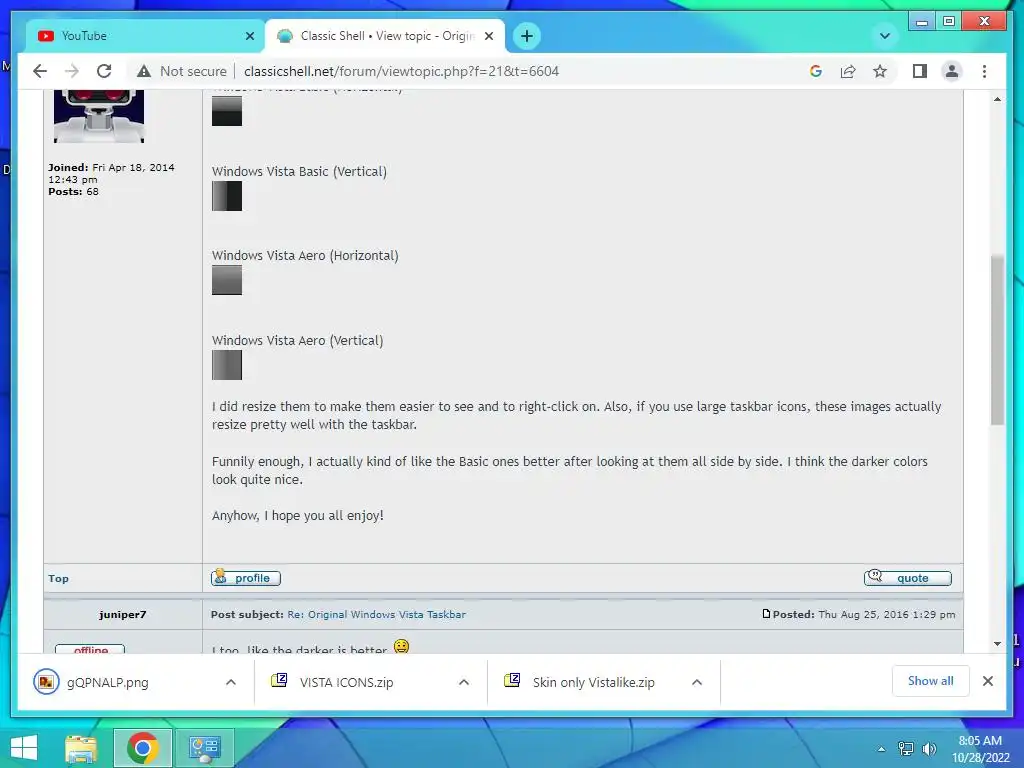The width and height of the screenshot is (1024, 768).
Task: Click the Windows Vista Aero (Vertical) image
Action: (227, 365)
